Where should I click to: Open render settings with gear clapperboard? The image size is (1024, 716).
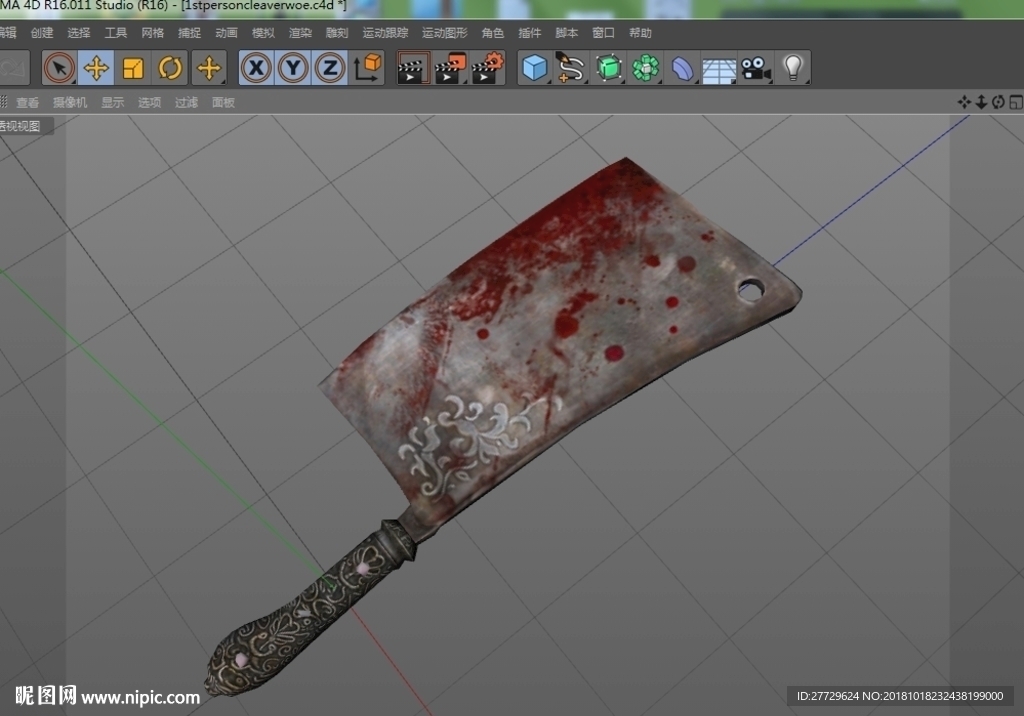point(488,68)
